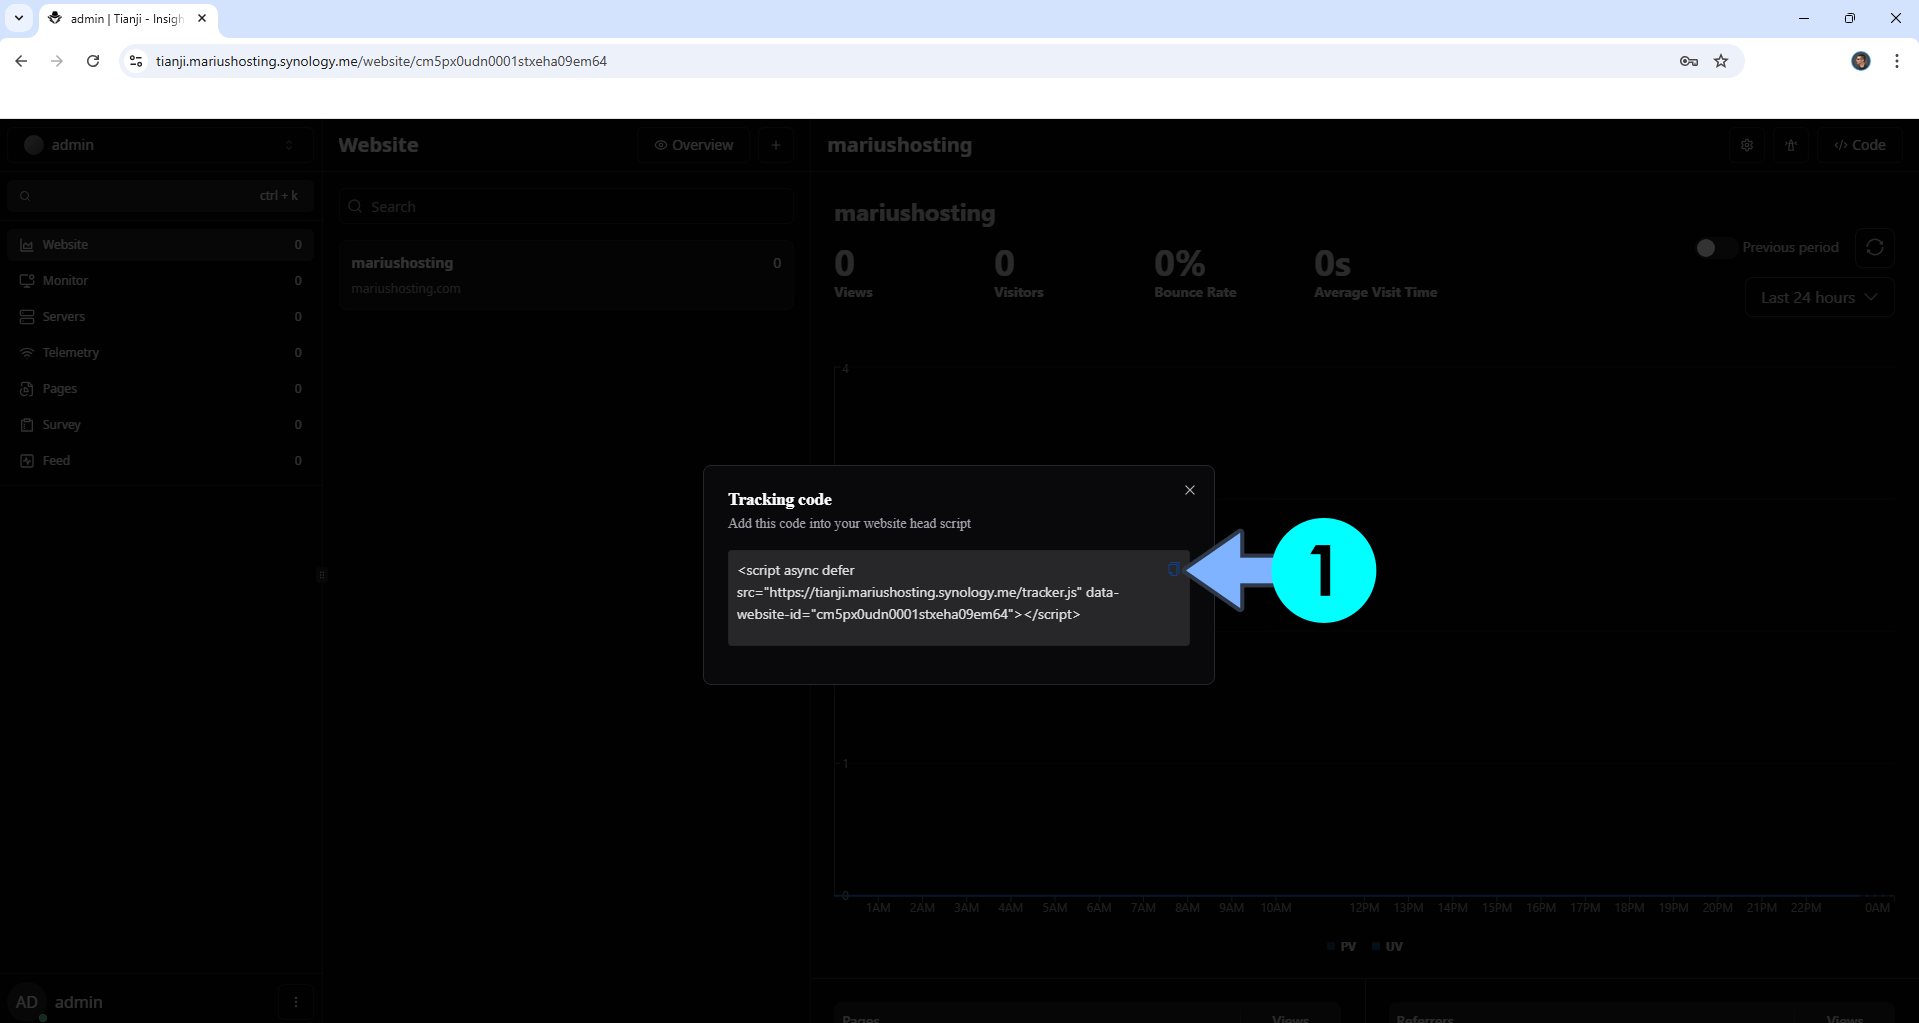The width and height of the screenshot is (1919, 1023).
Task: Open the Monitor section in sidebar
Action: 160,281
